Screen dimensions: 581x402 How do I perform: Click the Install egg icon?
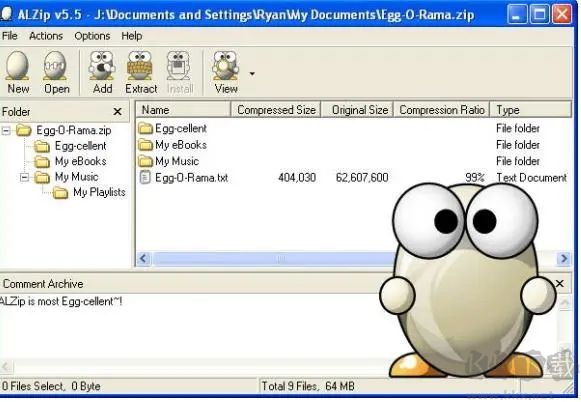[179, 66]
